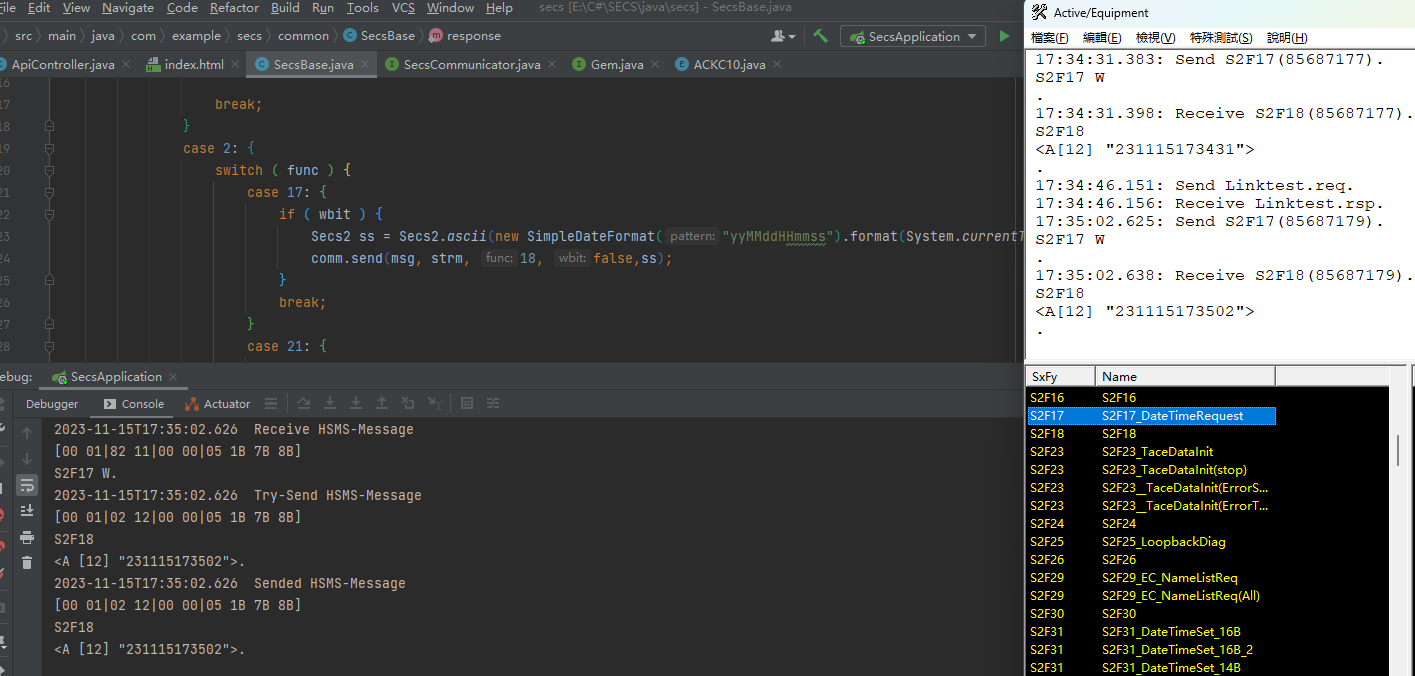1415x676 pixels.
Task: Open the Run menu
Action: pyautogui.click(x=323, y=8)
